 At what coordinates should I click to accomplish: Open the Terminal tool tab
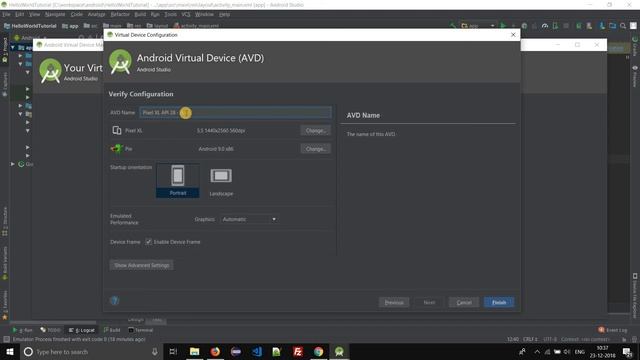(x=140, y=330)
